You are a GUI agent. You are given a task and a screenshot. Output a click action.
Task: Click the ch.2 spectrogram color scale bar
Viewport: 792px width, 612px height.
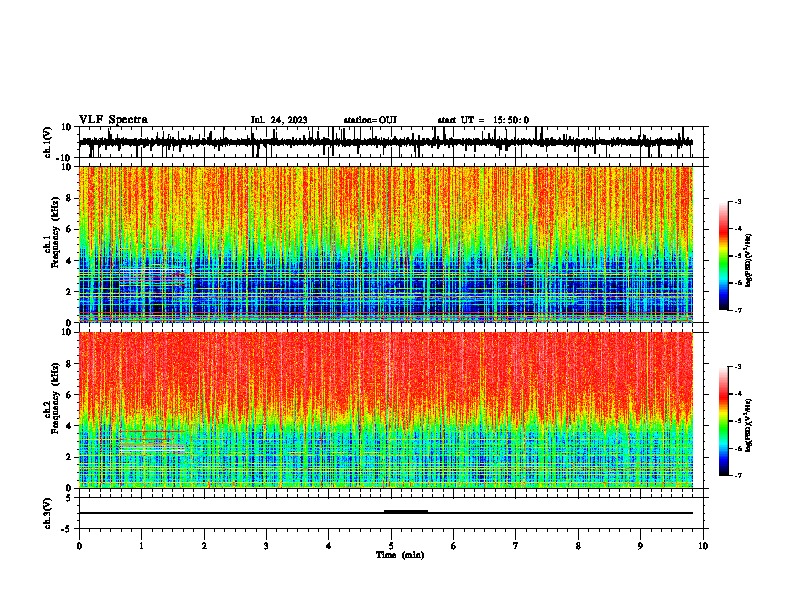point(723,421)
